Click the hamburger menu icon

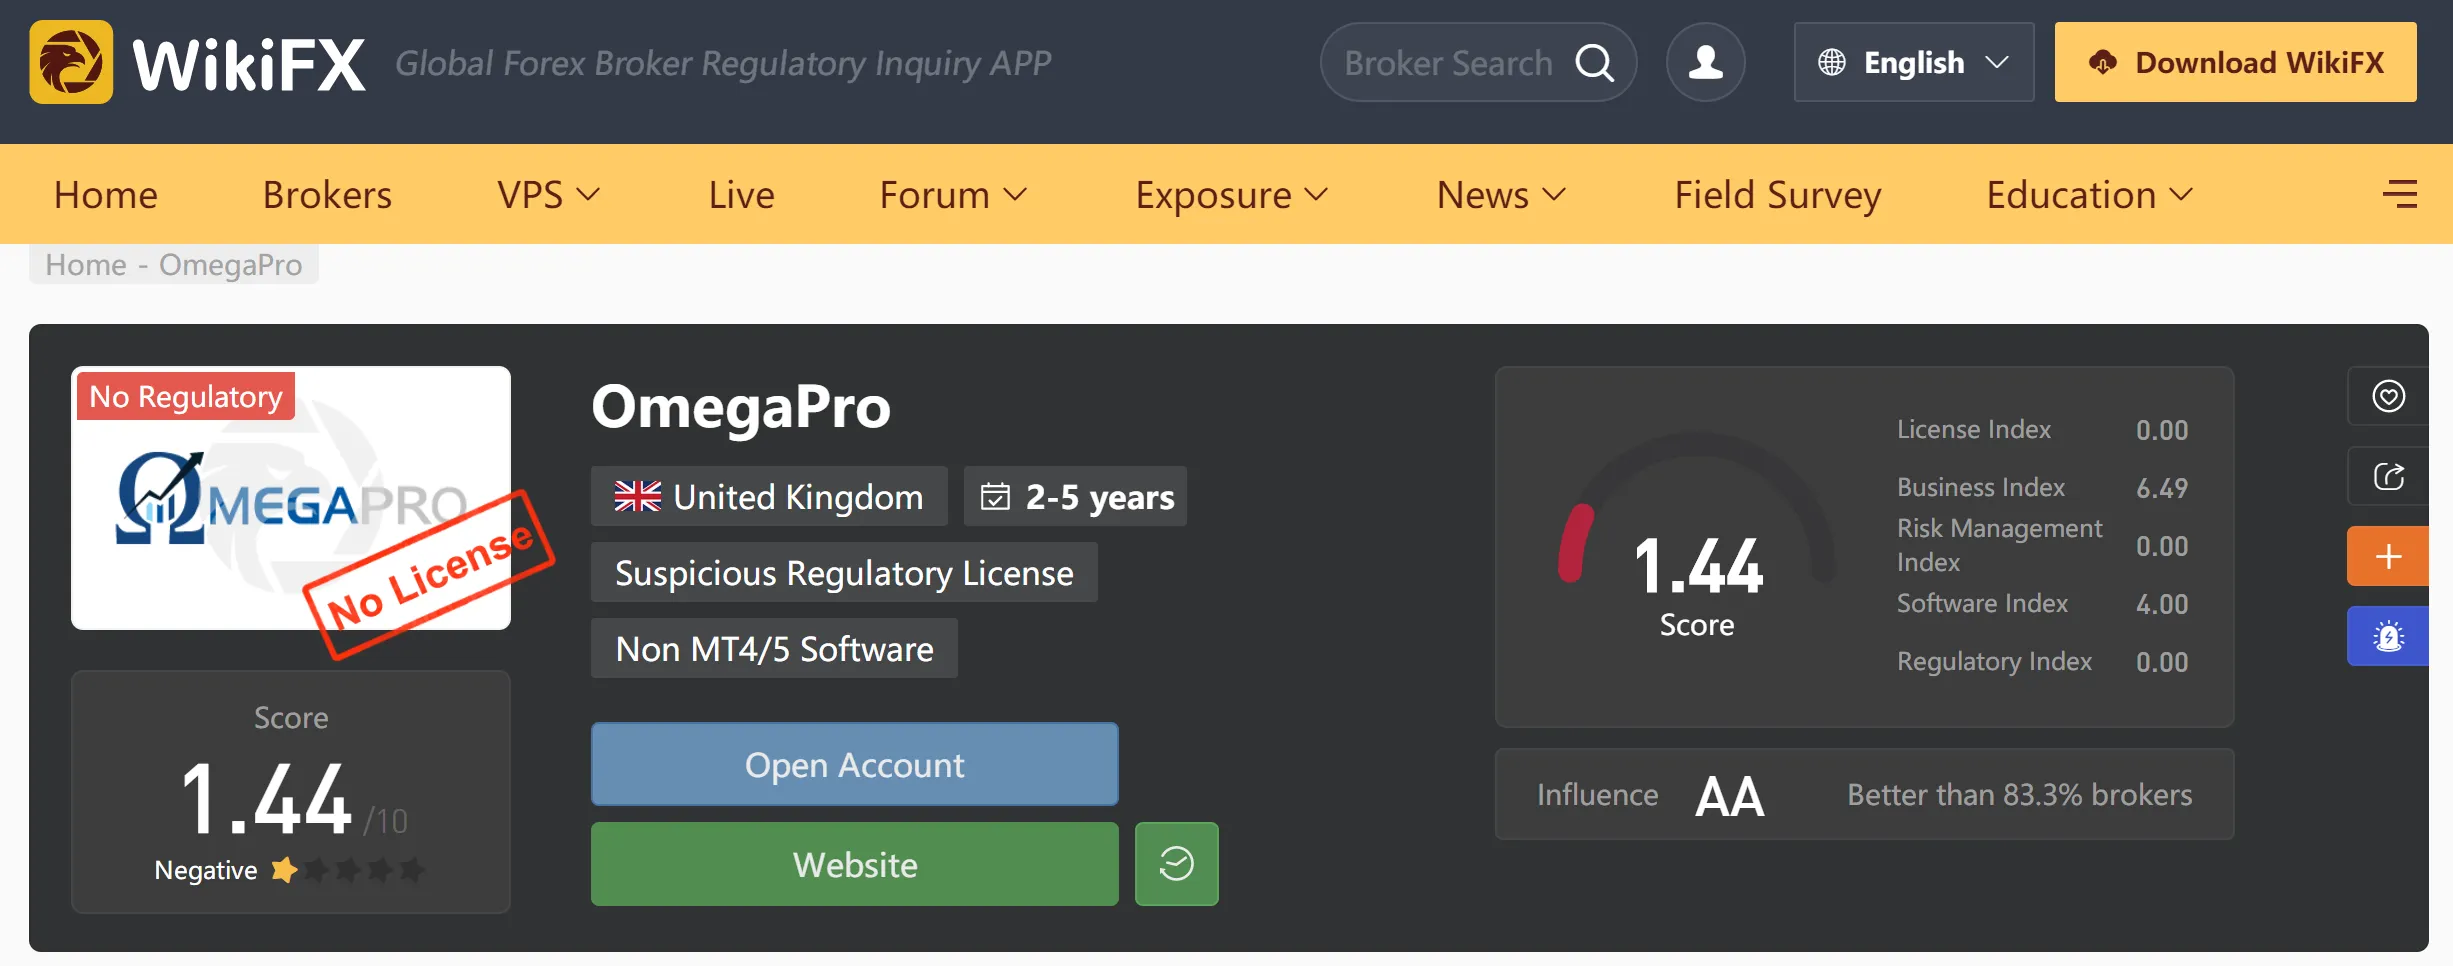(x=2400, y=194)
